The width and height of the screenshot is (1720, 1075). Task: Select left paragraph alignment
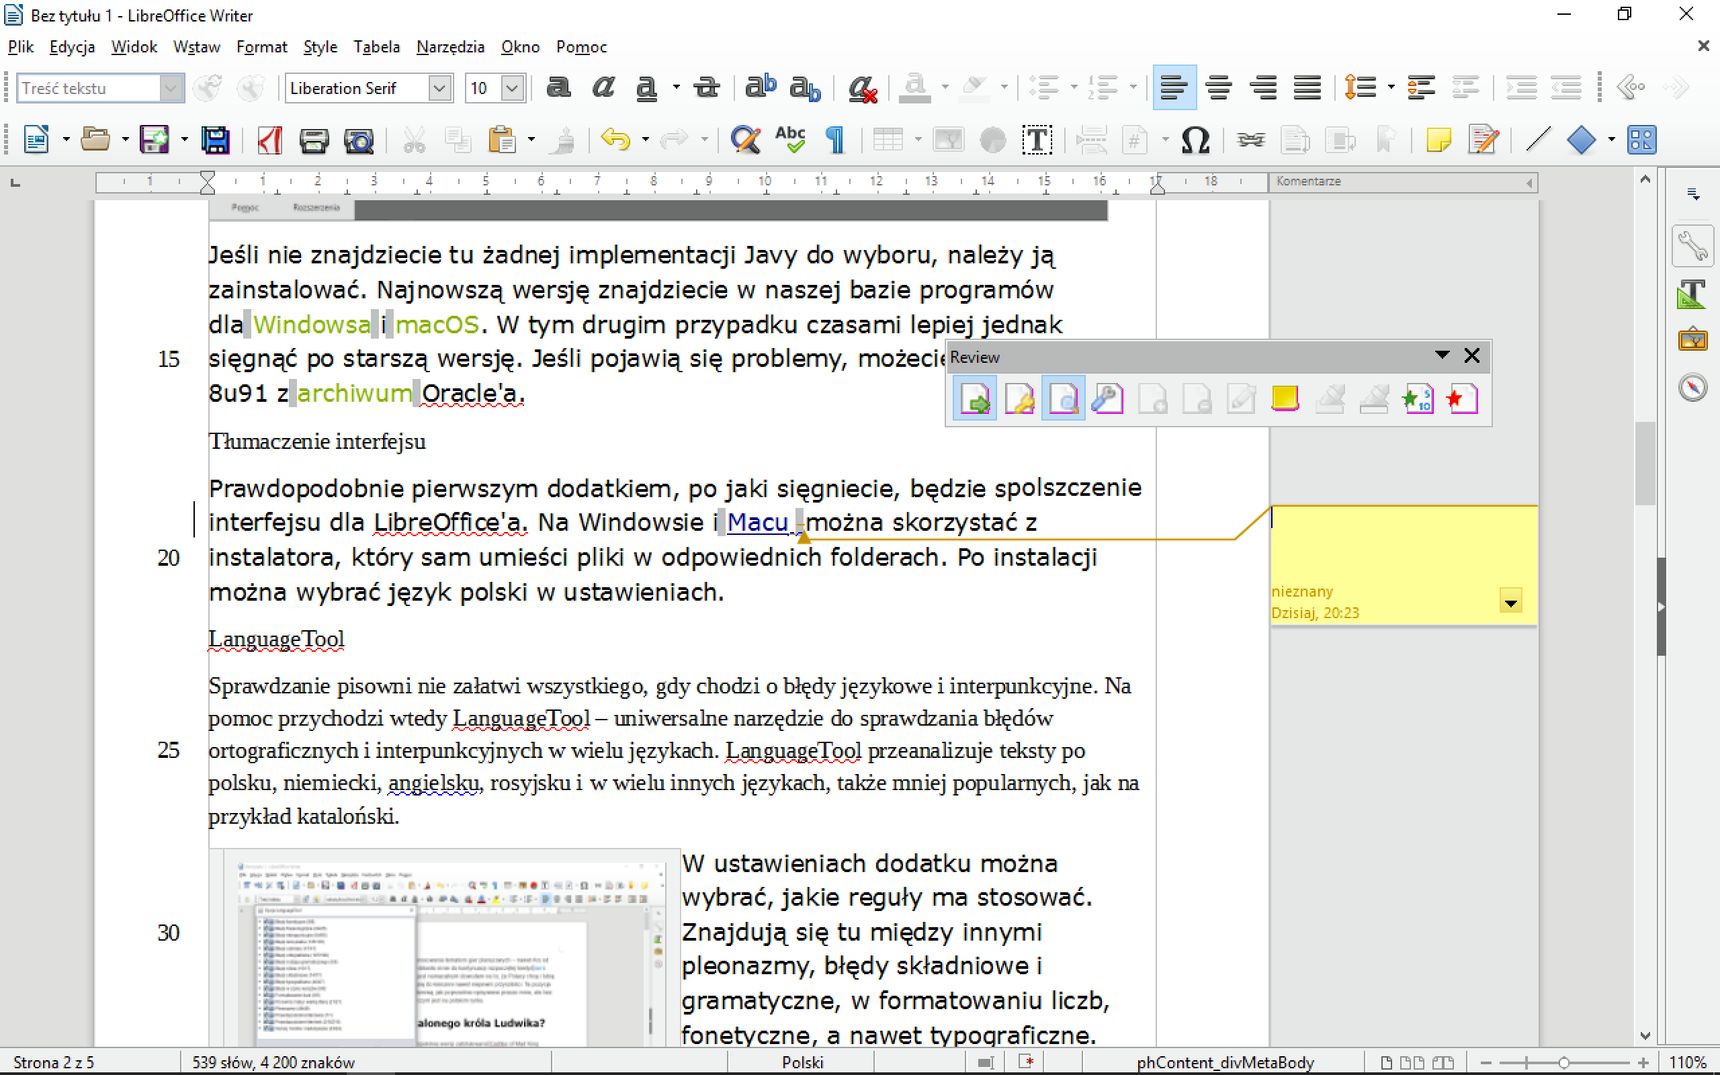tap(1174, 88)
